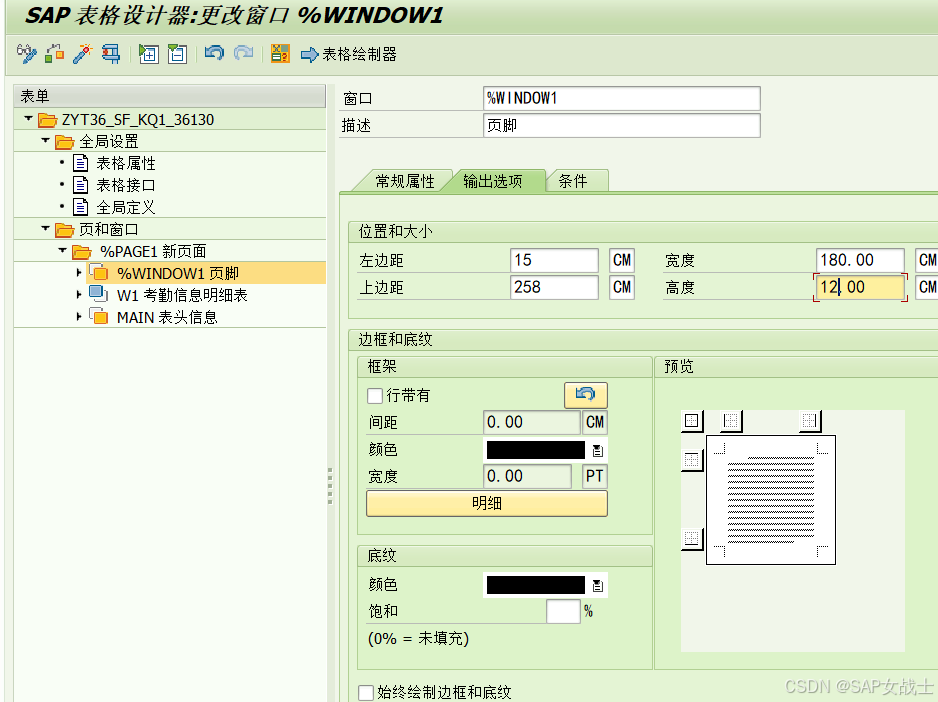Click the expand subtree toolbar icon
Viewport: 938px width, 702px height.
[x=148, y=54]
